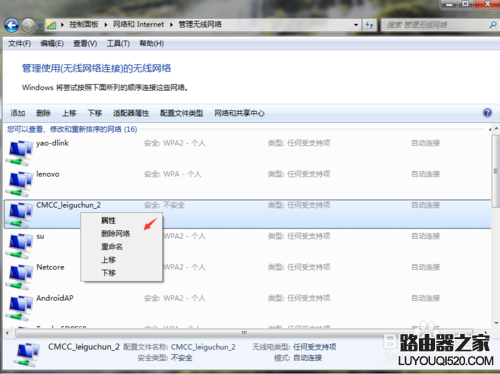This screenshot has width=500, height=374.
Task: Open help via the blue question mark icon
Action: click(x=487, y=113)
